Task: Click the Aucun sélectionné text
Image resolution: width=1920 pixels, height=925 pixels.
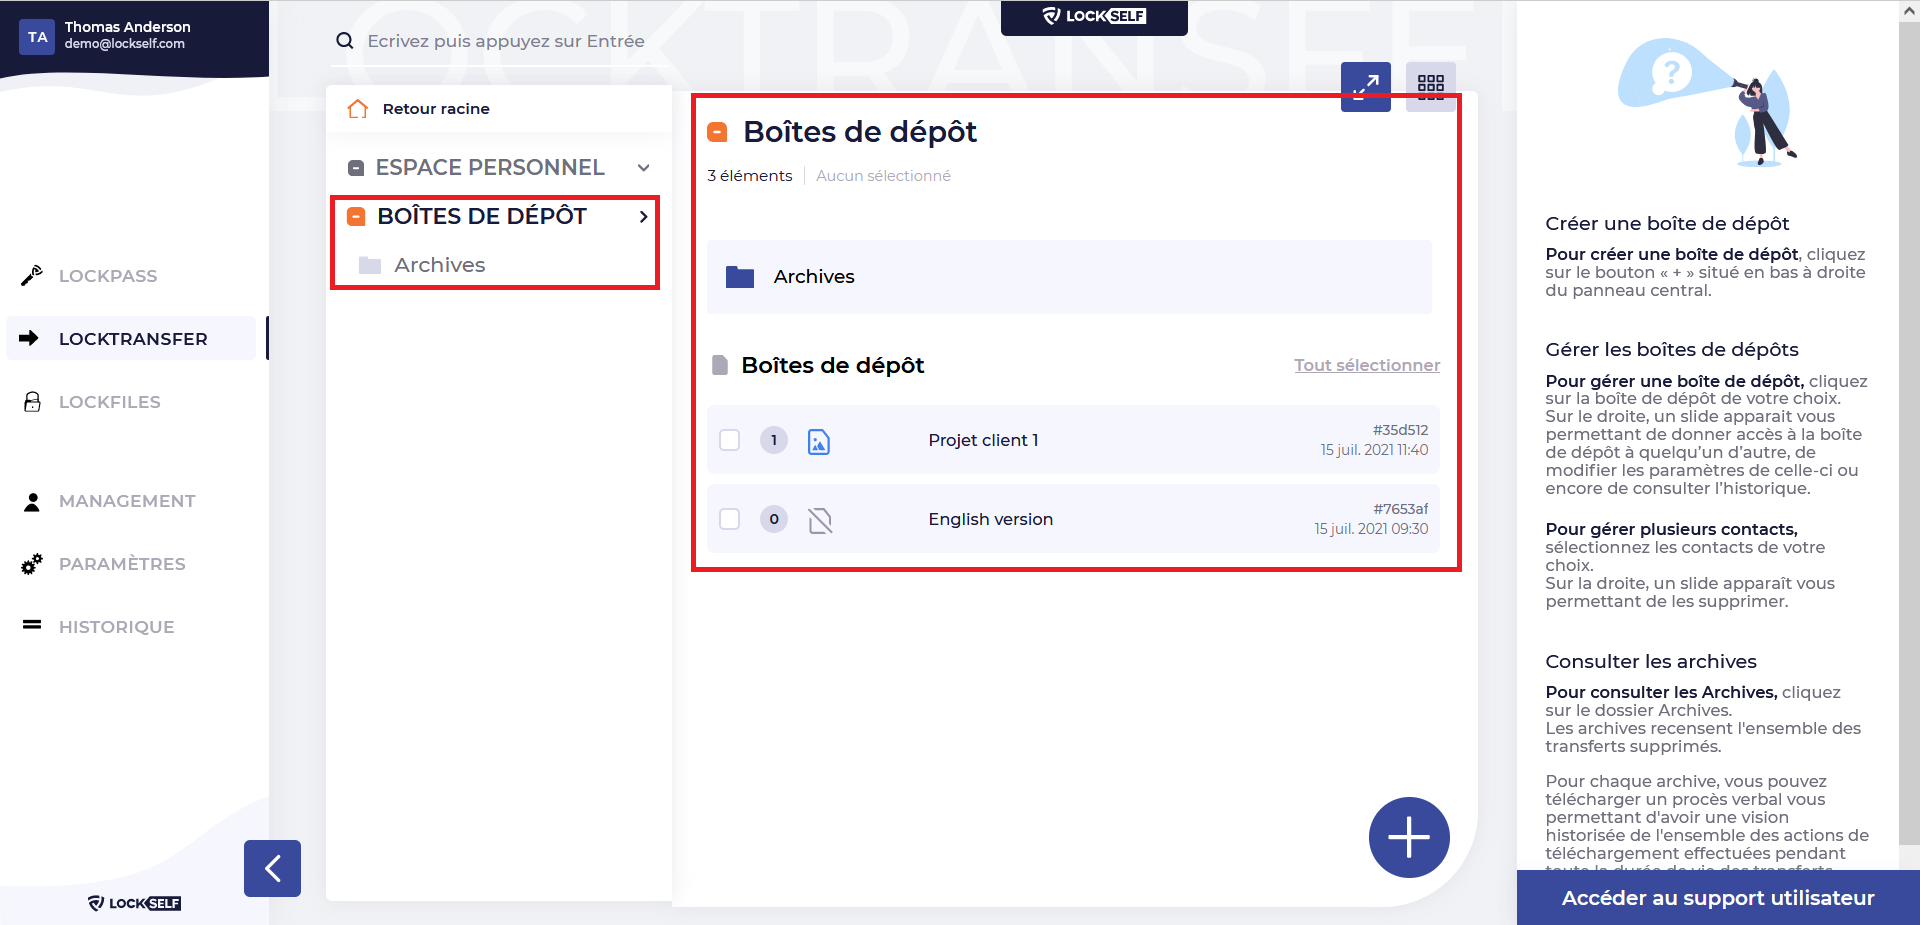Action: tap(883, 176)
